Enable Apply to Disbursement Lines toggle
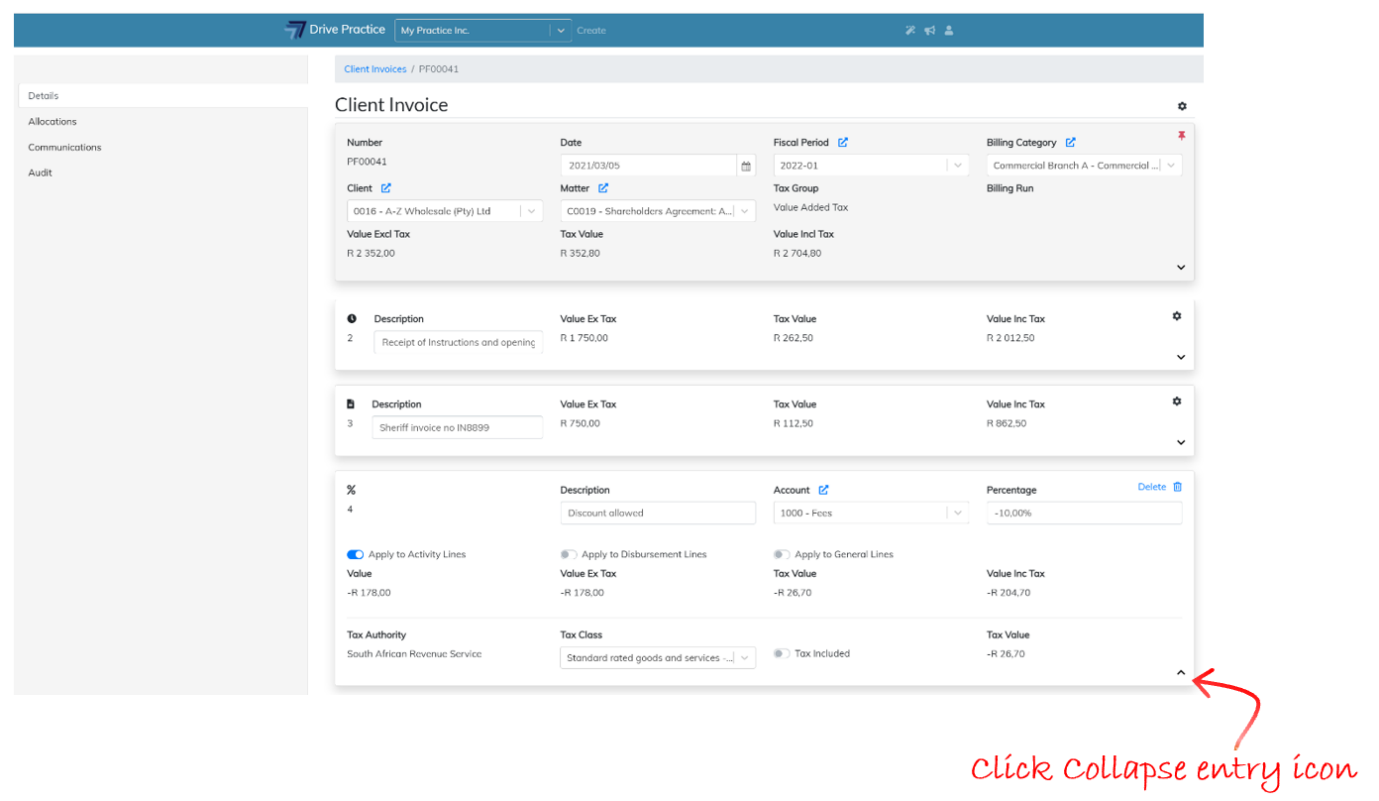The height and width of the screenshot is (801, 1379). tap(568, 554)
